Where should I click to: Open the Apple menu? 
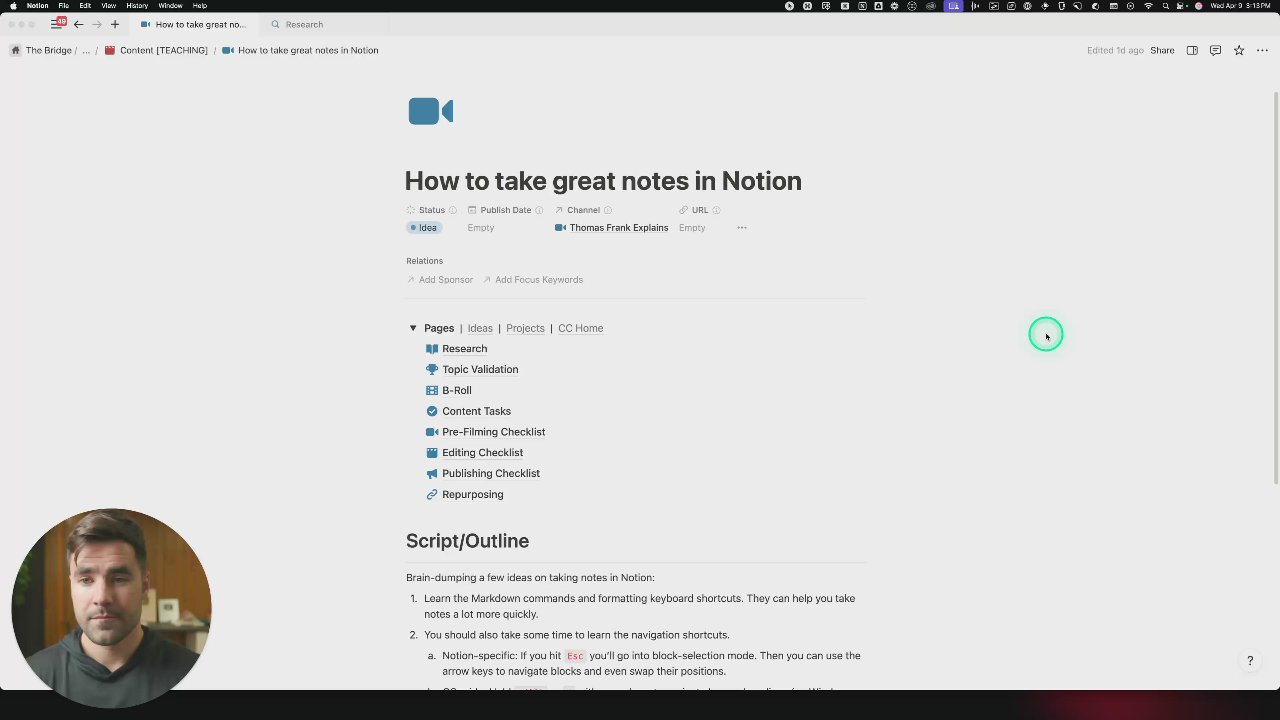click(13, 6)
